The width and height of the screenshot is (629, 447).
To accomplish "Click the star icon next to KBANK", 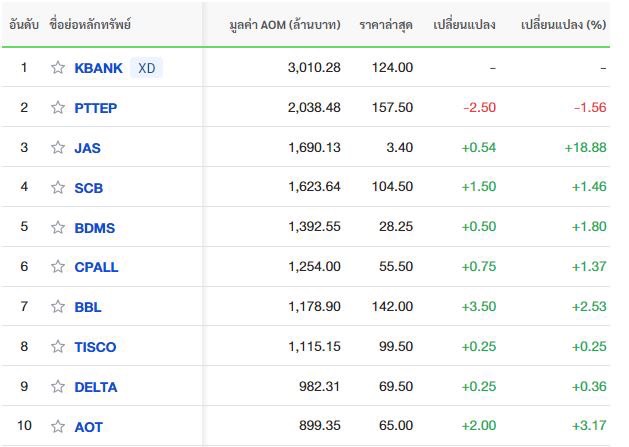I will pos(58,68).
